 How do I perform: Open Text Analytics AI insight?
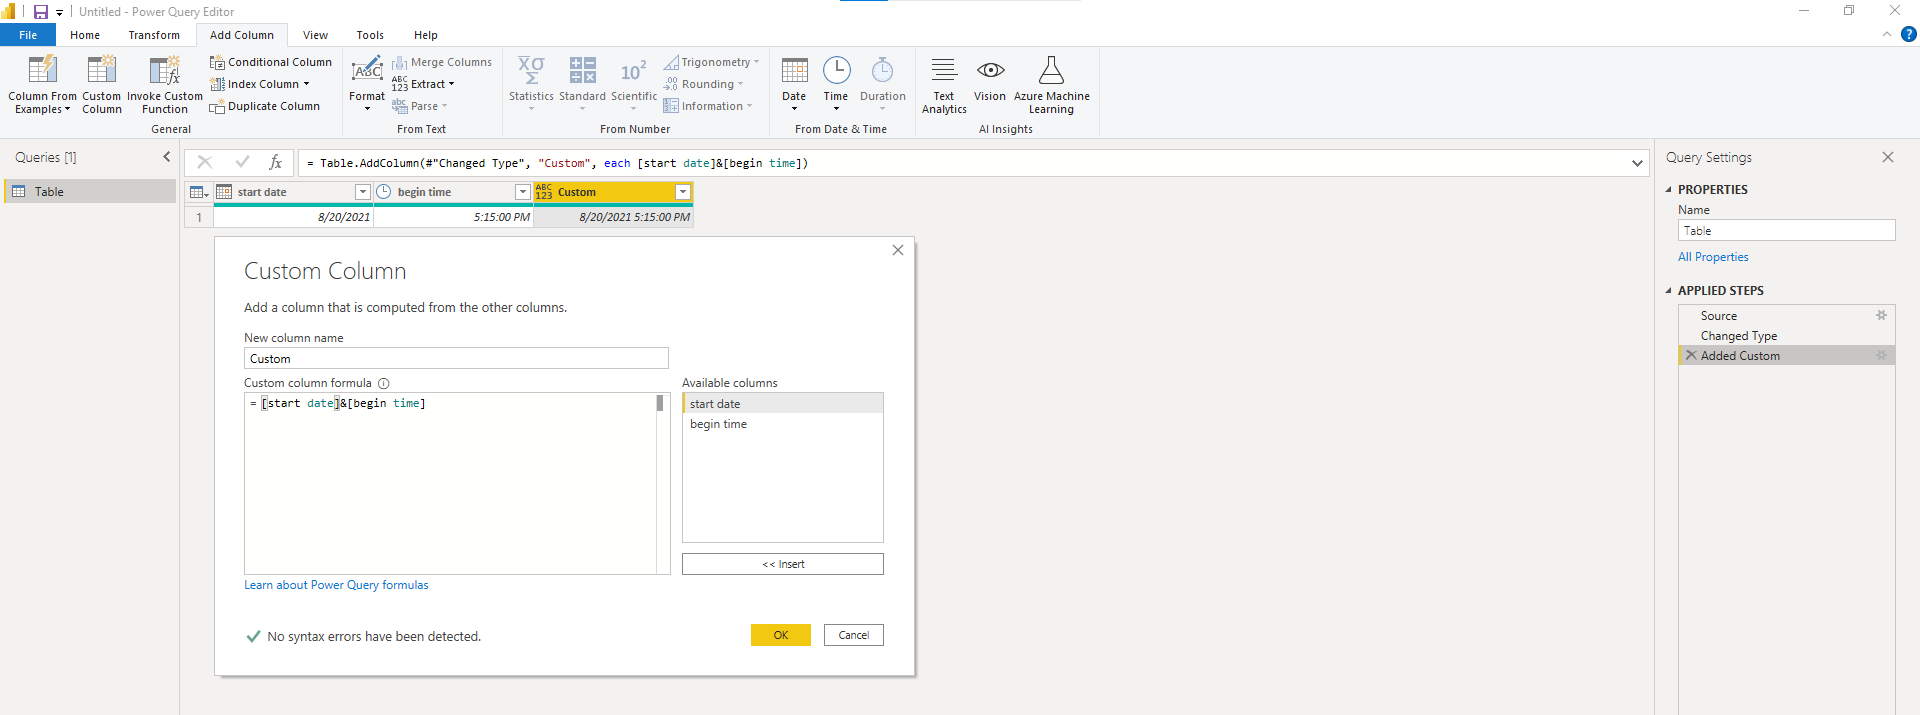tap(944, 84)
